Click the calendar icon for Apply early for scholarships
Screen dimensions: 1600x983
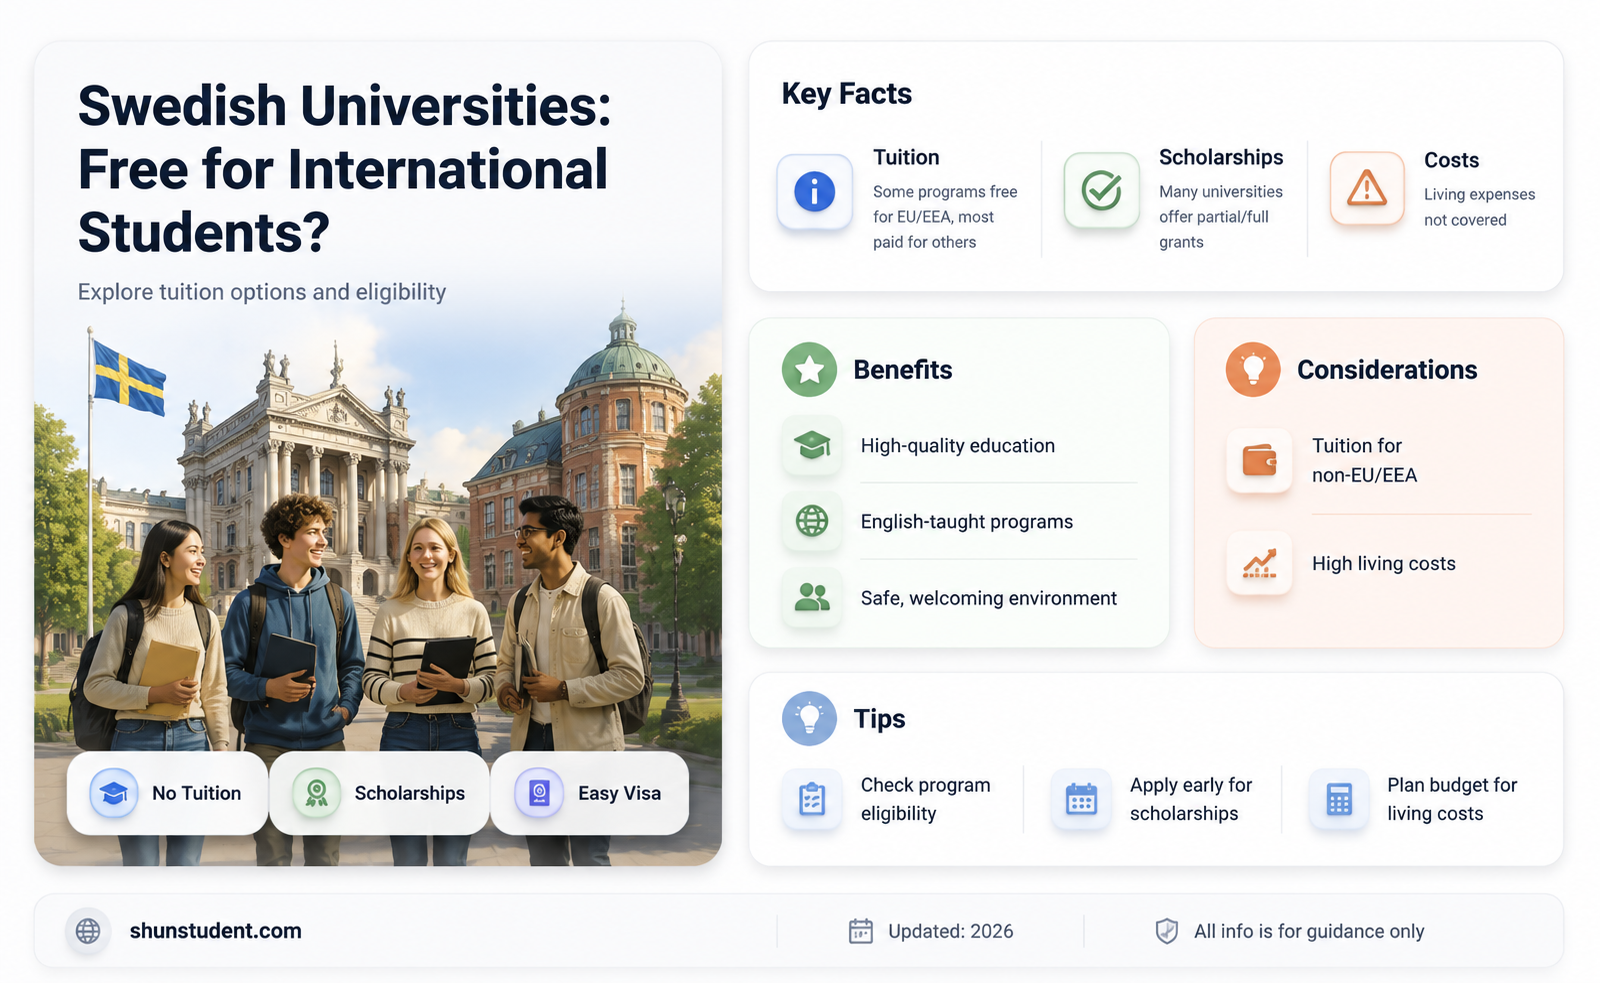1081,799
